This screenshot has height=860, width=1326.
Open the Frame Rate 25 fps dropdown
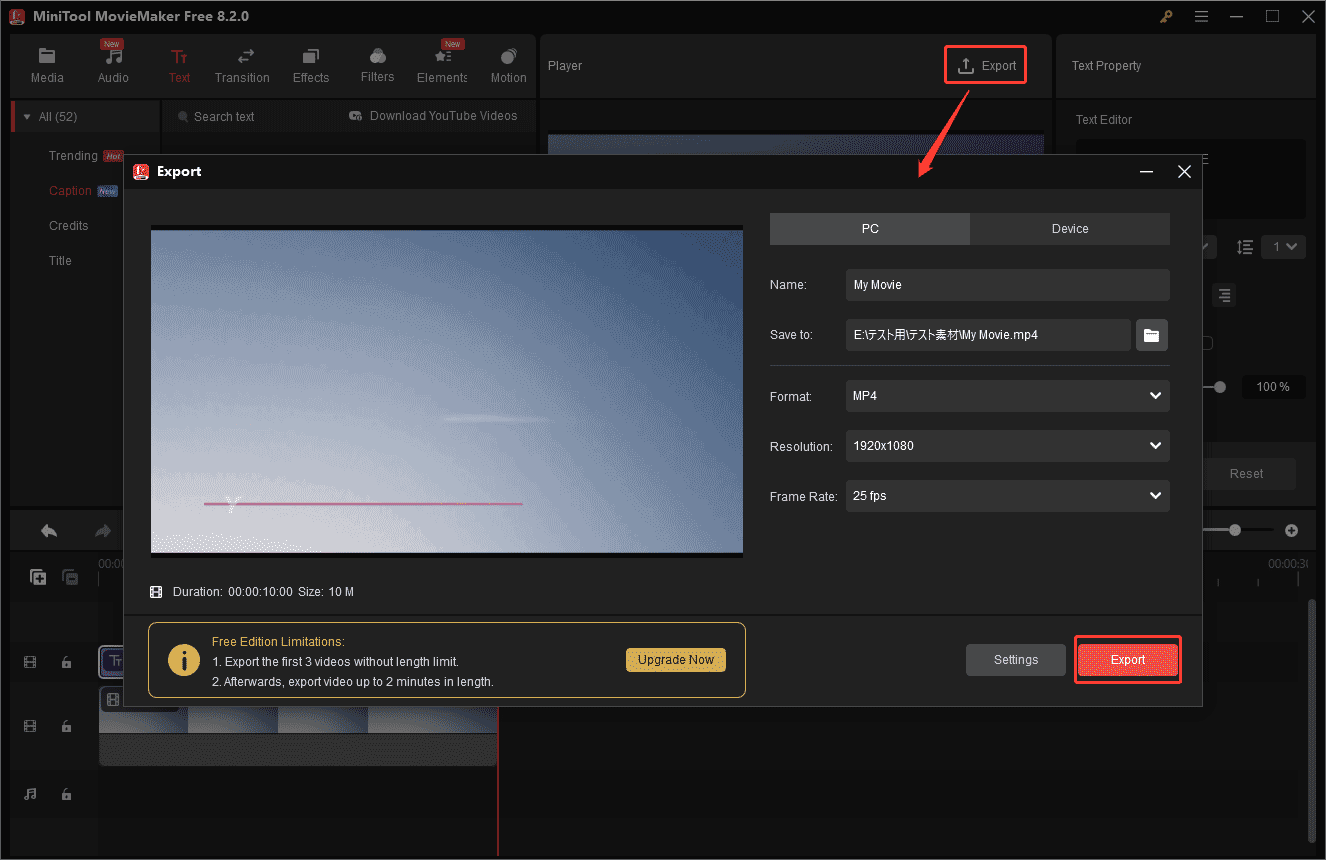[1007, 495]
